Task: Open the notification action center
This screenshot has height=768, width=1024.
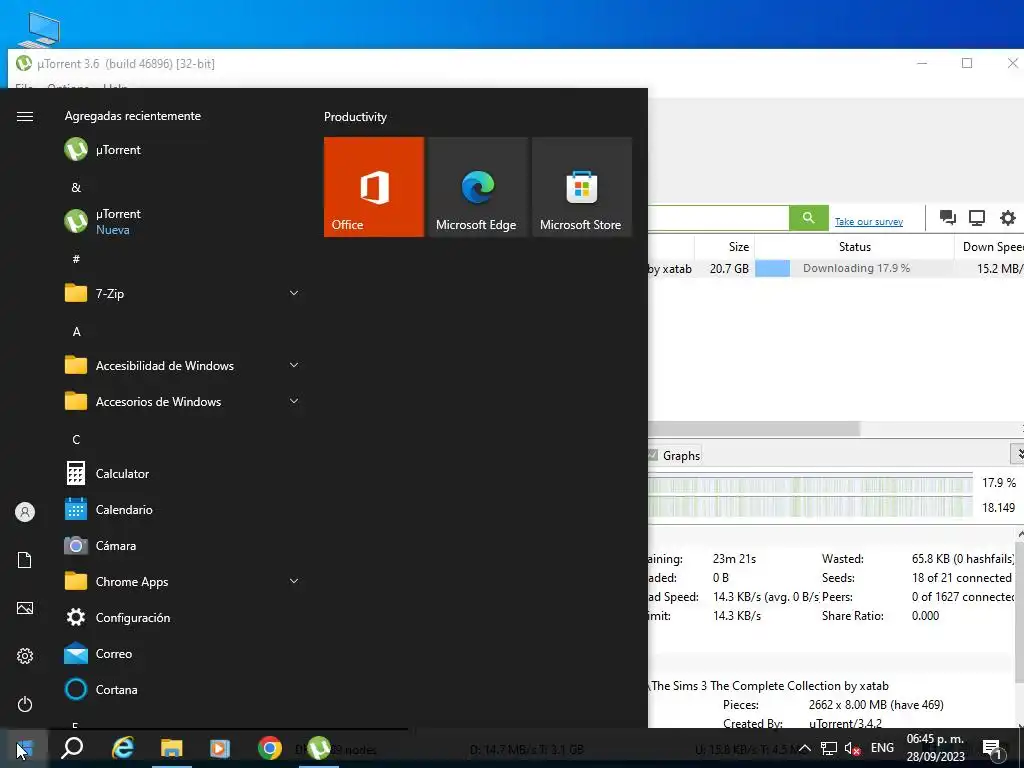Action: [993, 748]
